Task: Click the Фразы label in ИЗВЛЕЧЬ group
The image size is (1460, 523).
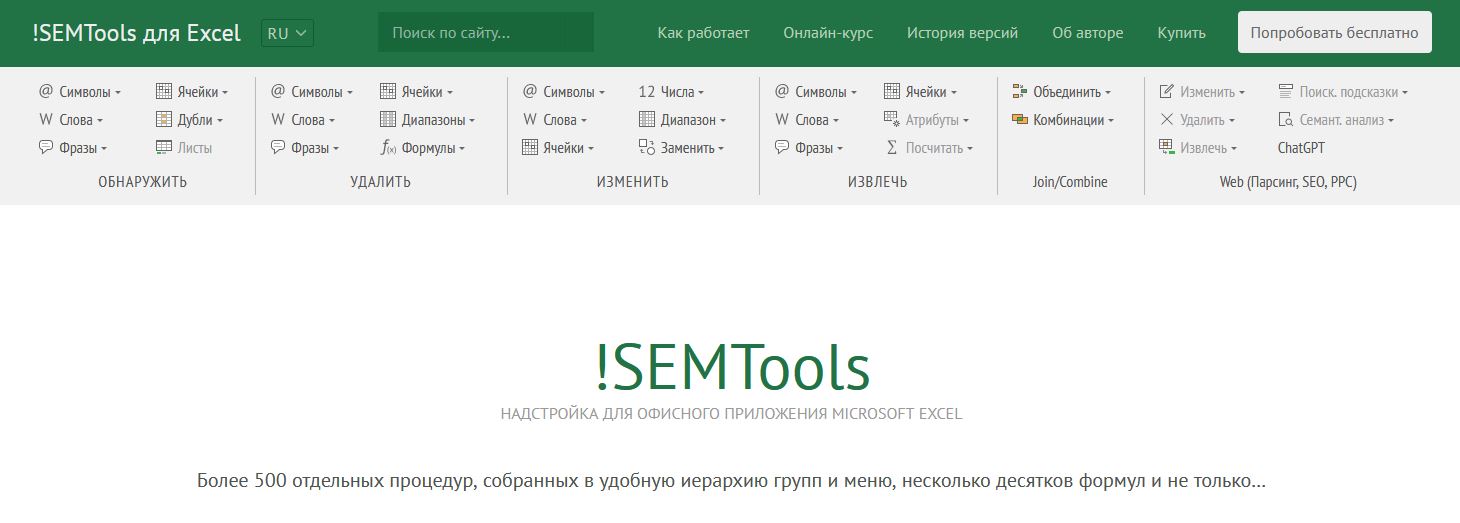Action: point(815,148)
